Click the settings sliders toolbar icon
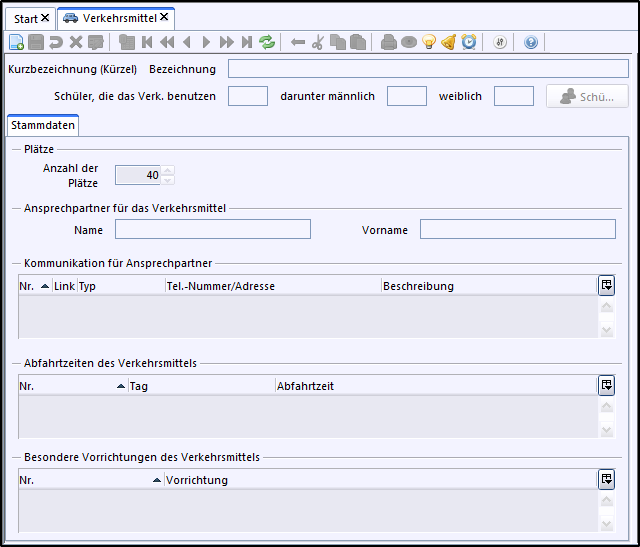 pyautogui.click(x=501, y=42)
